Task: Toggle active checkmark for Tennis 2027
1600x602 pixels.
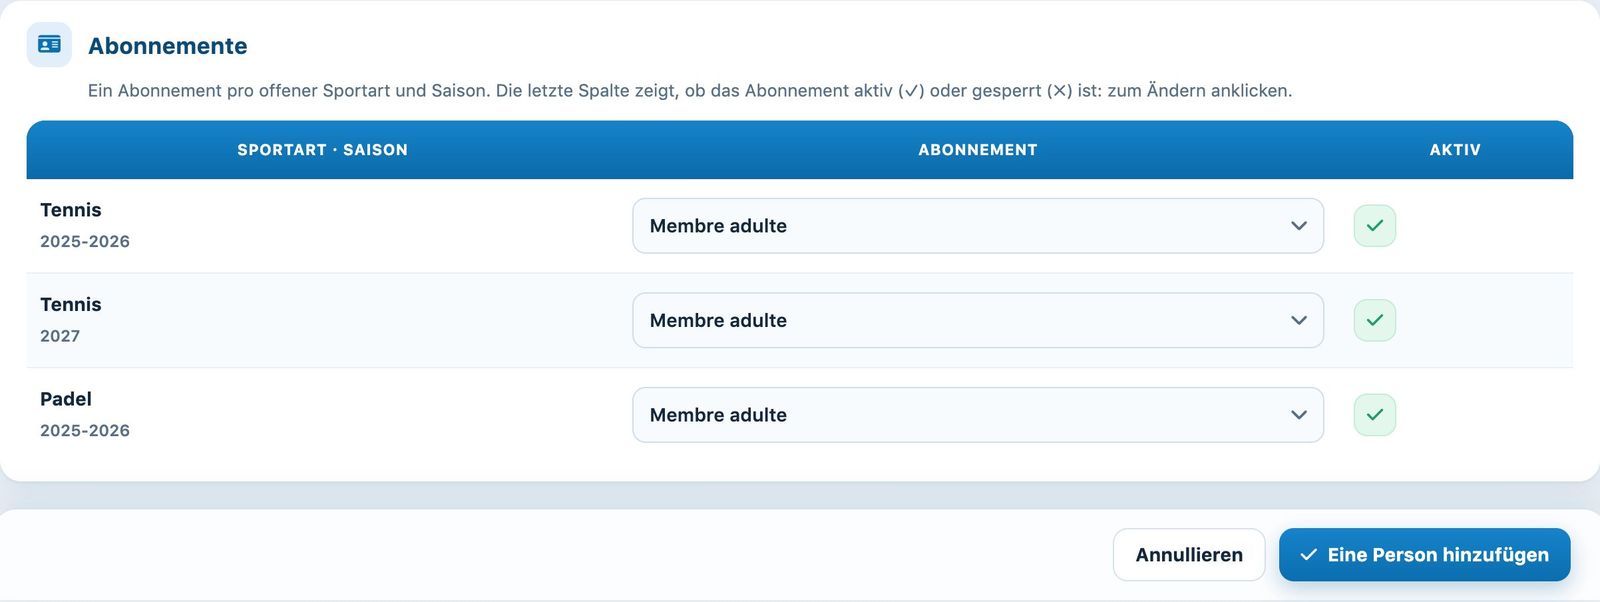Action: [x=1374, y=320]
